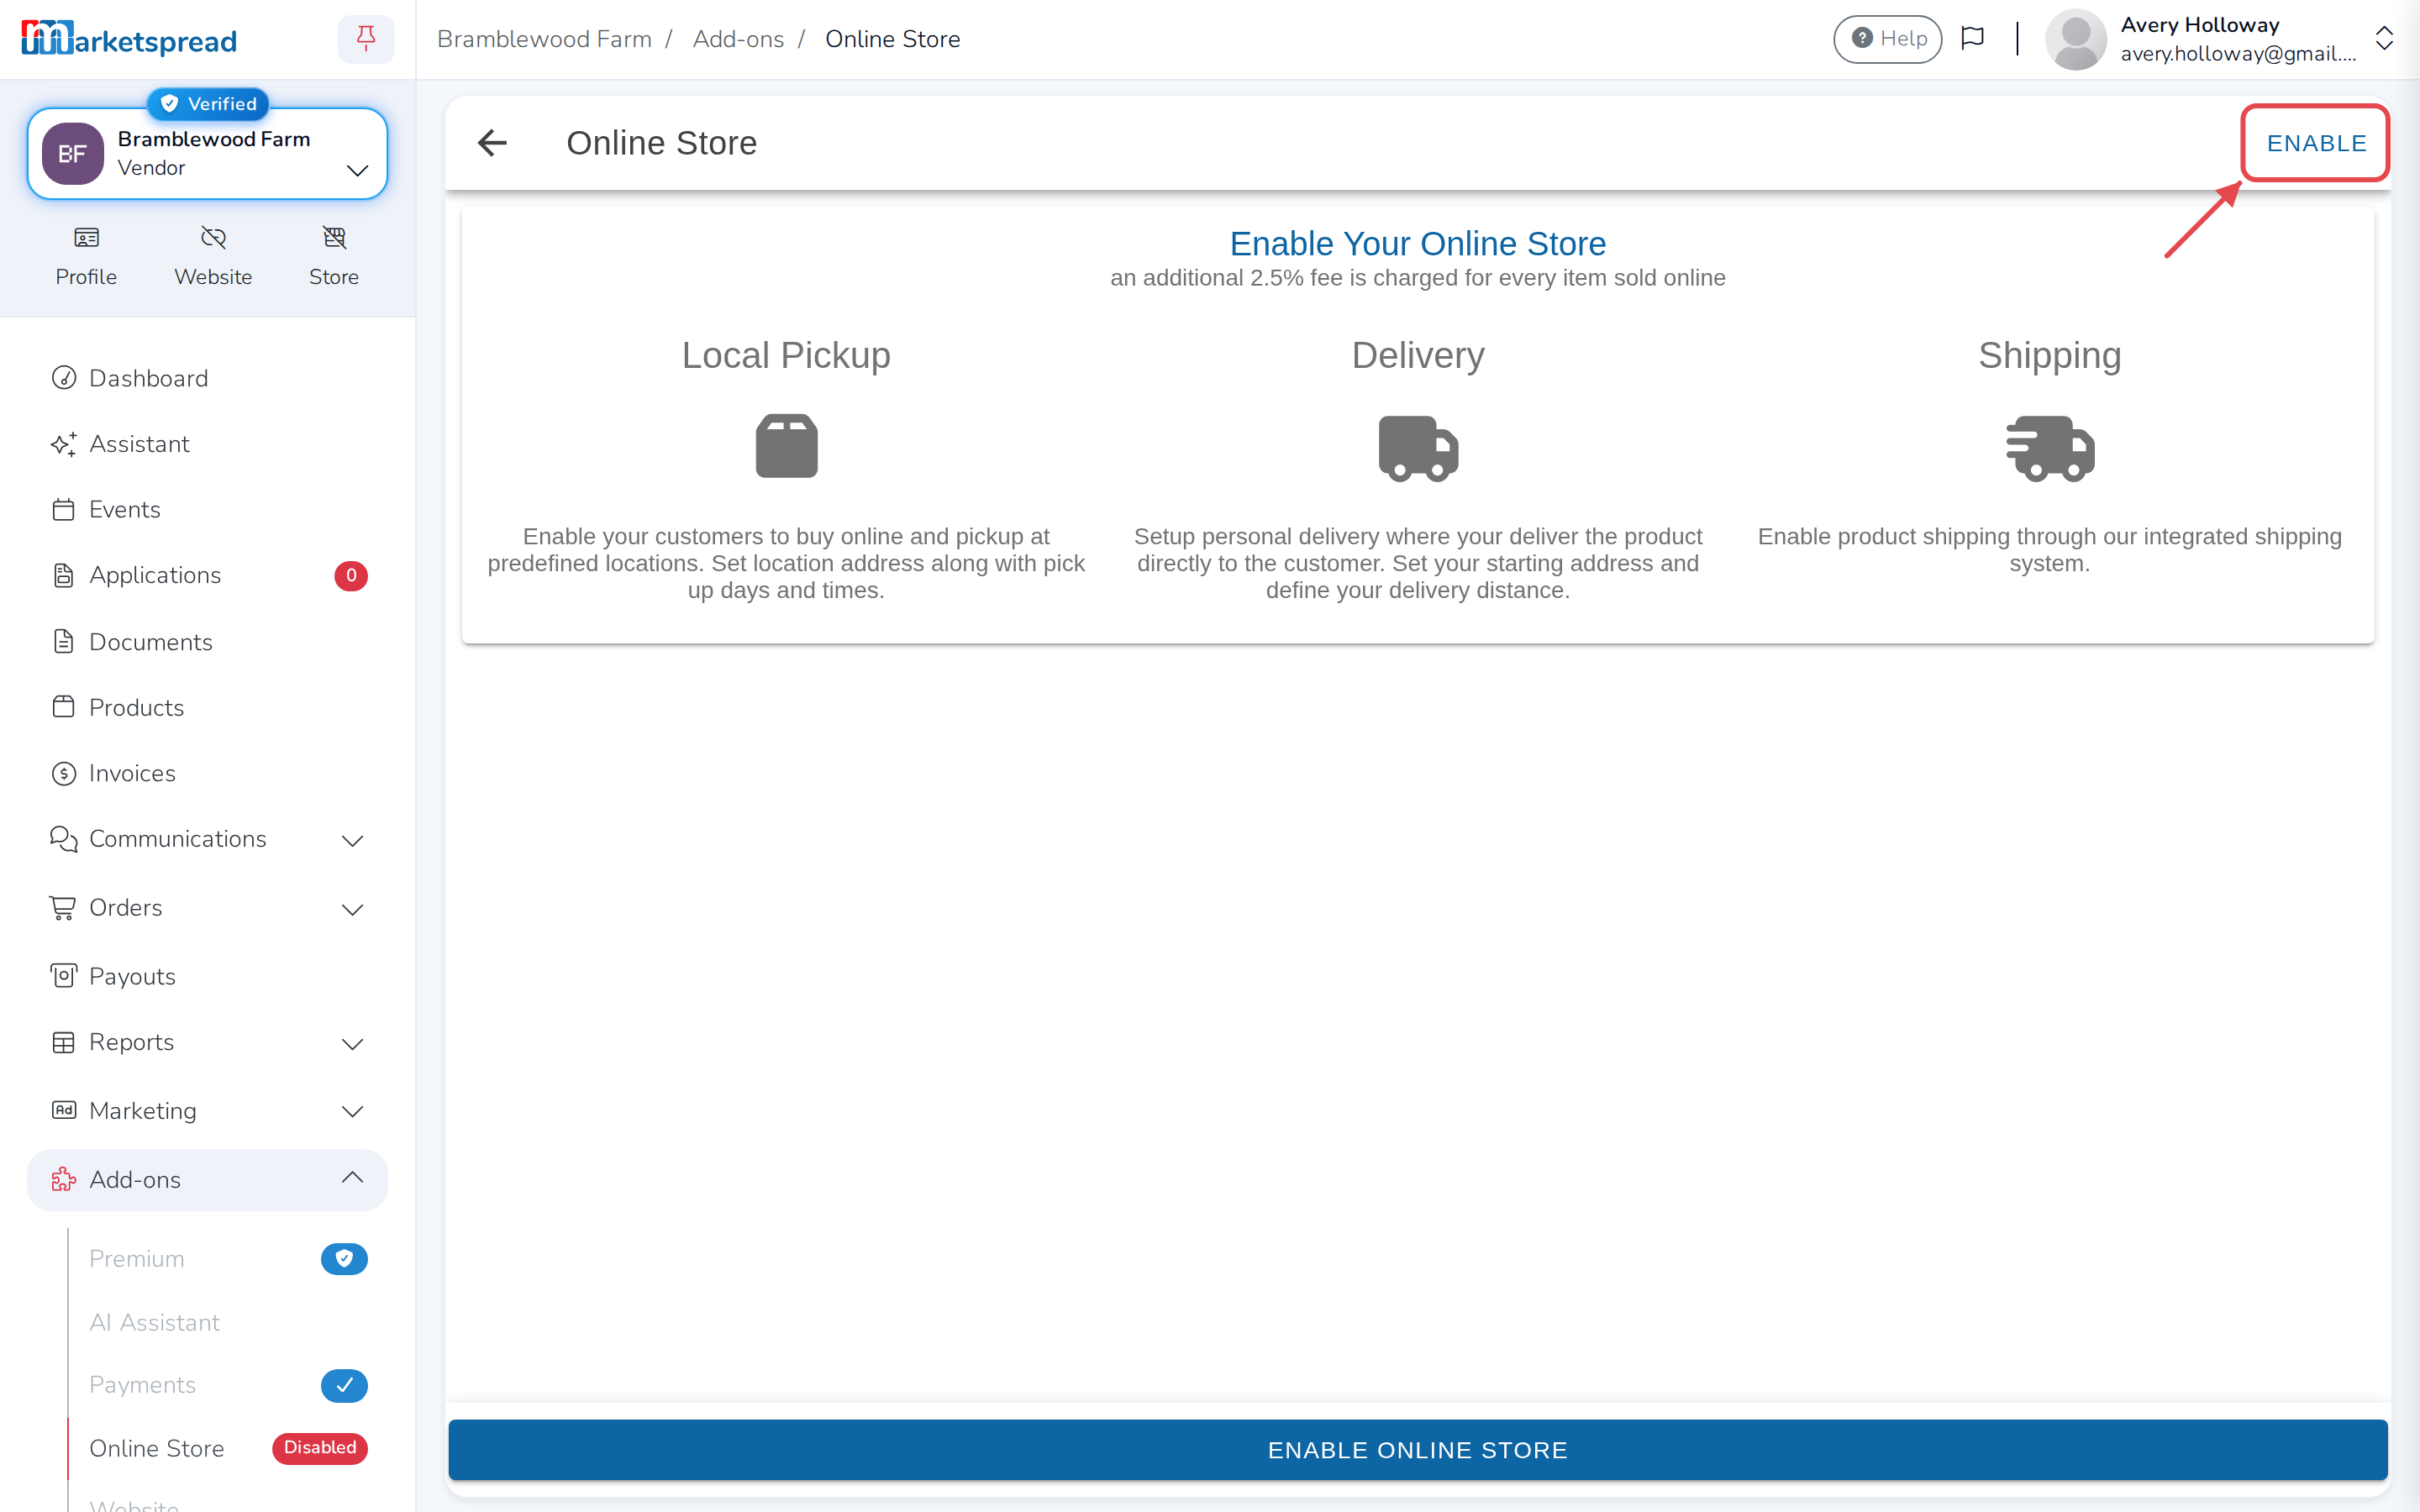Viewport: 2420px width, 1512px height.
Task: Open Dashboard in the sidebar
Action: coord(207,378)
